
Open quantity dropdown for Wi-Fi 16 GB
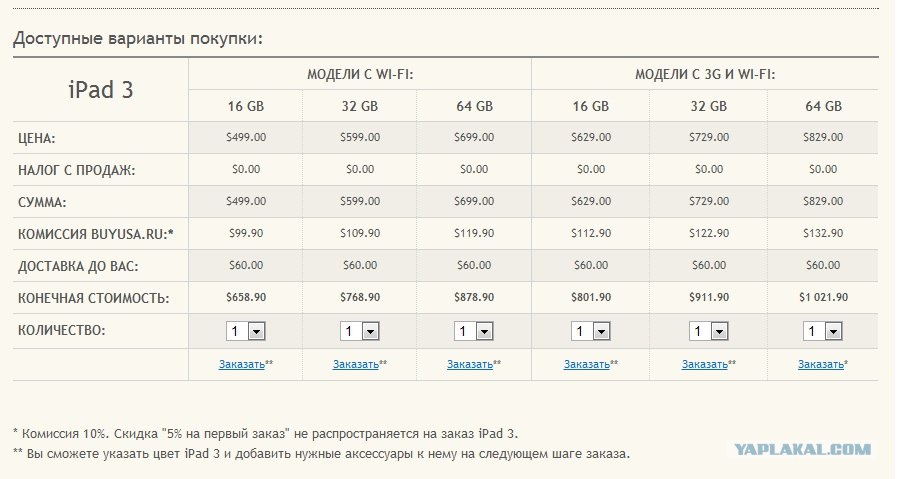coord(246,331)
